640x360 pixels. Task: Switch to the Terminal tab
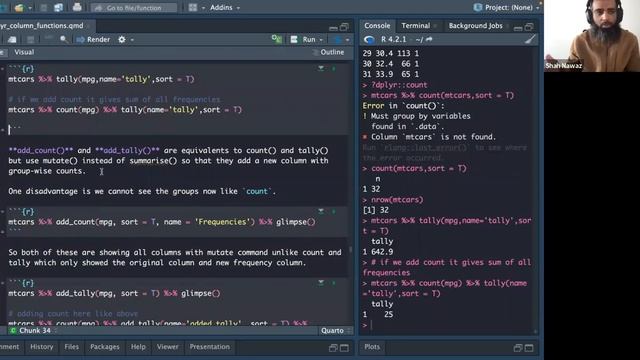(x=416, y=25)
